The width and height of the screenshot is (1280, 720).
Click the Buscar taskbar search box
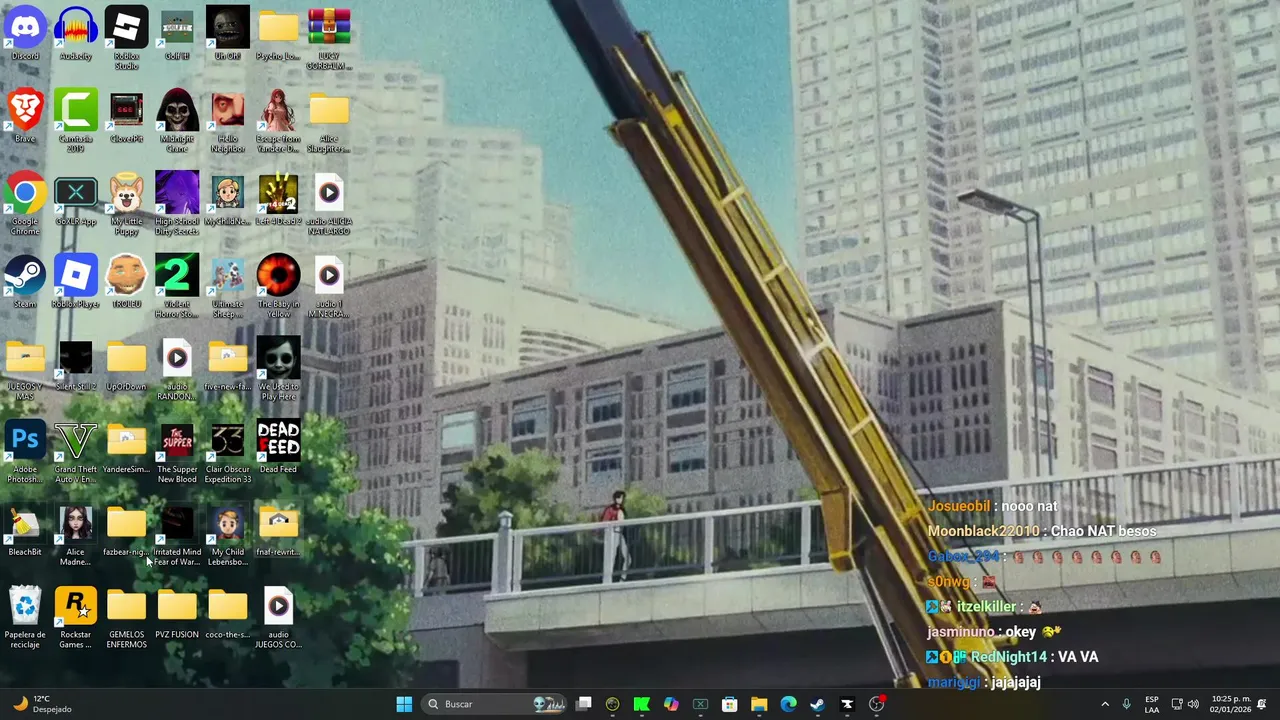pos(494,704)
